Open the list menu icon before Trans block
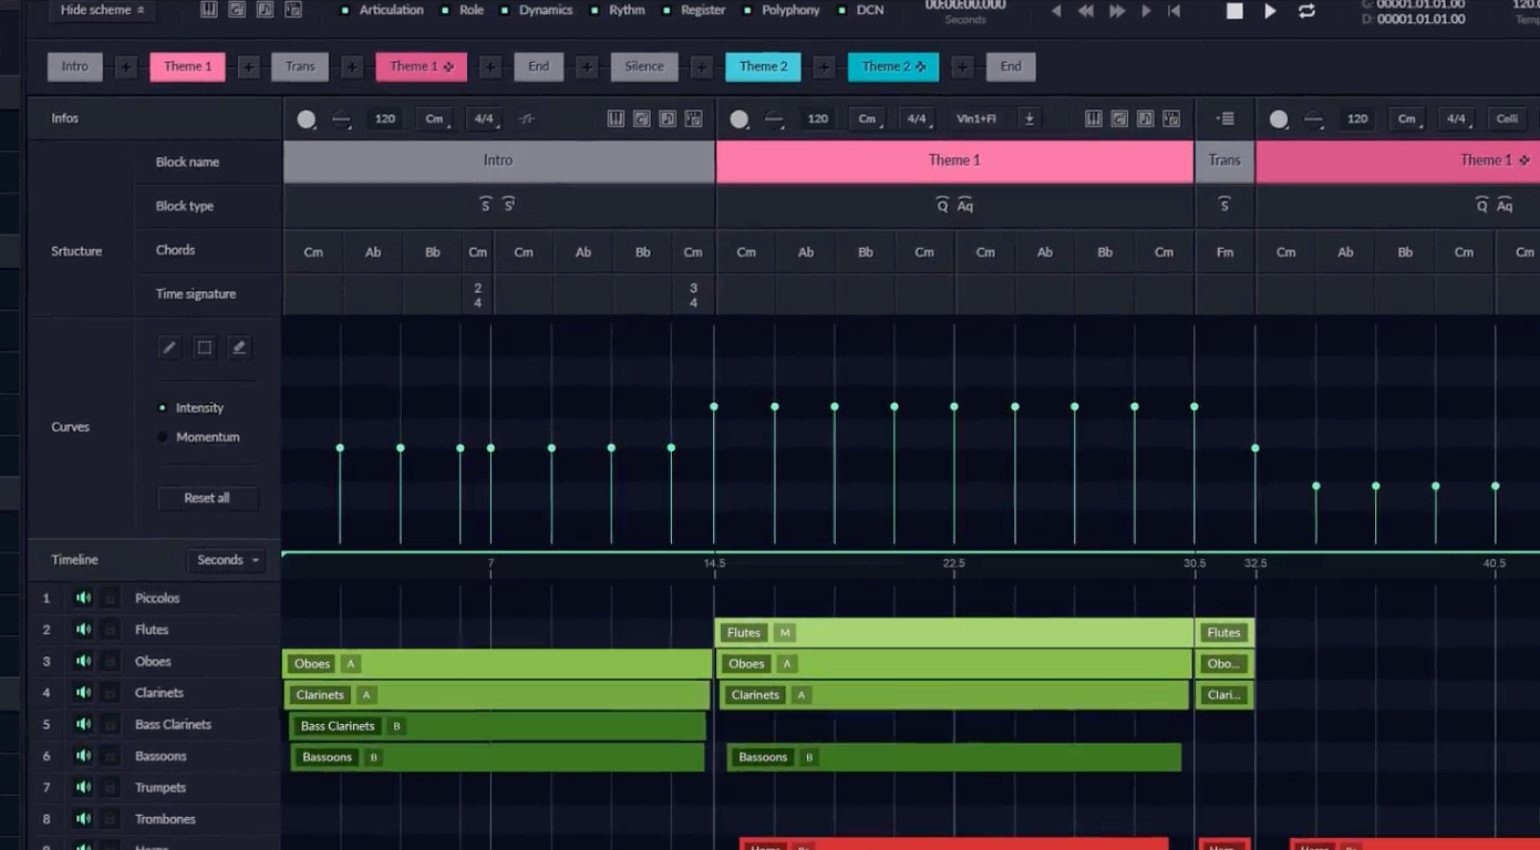The width and height of the screenshot is (1540, 850). (1225, 119)
